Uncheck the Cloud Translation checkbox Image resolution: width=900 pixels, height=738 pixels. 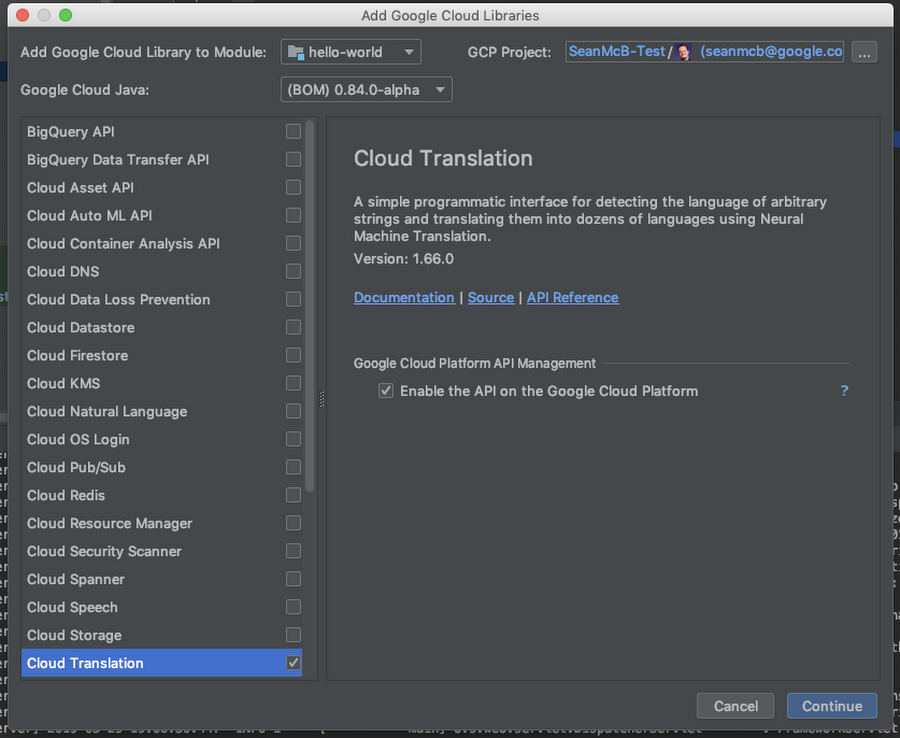[293, 663]
